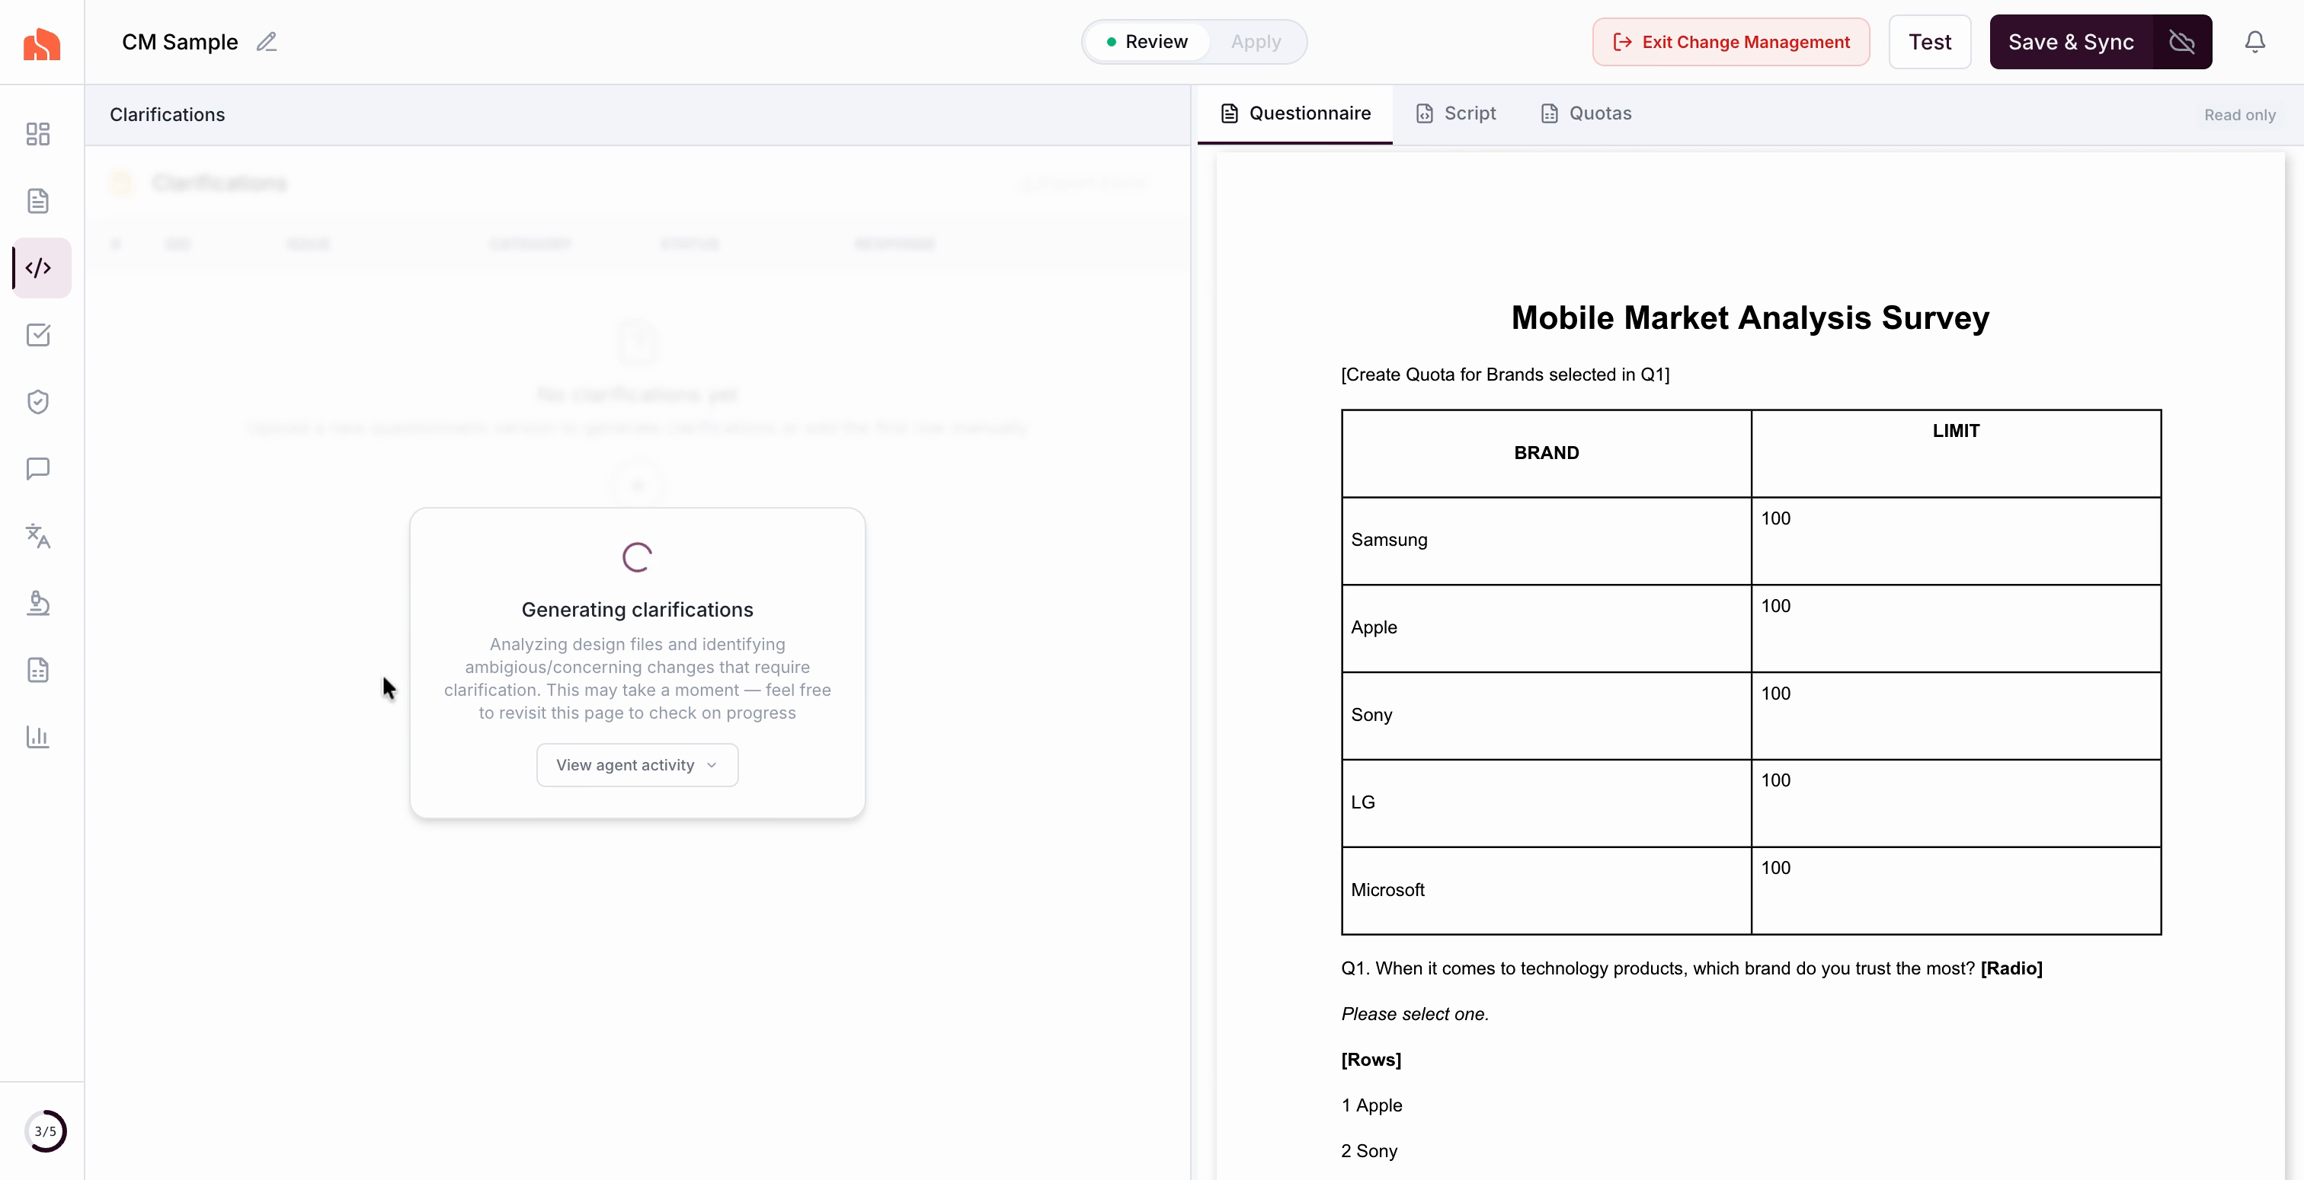Click the Test button
Image resolution: width=2304 pixels, height=1180 pixels.
1929,42
